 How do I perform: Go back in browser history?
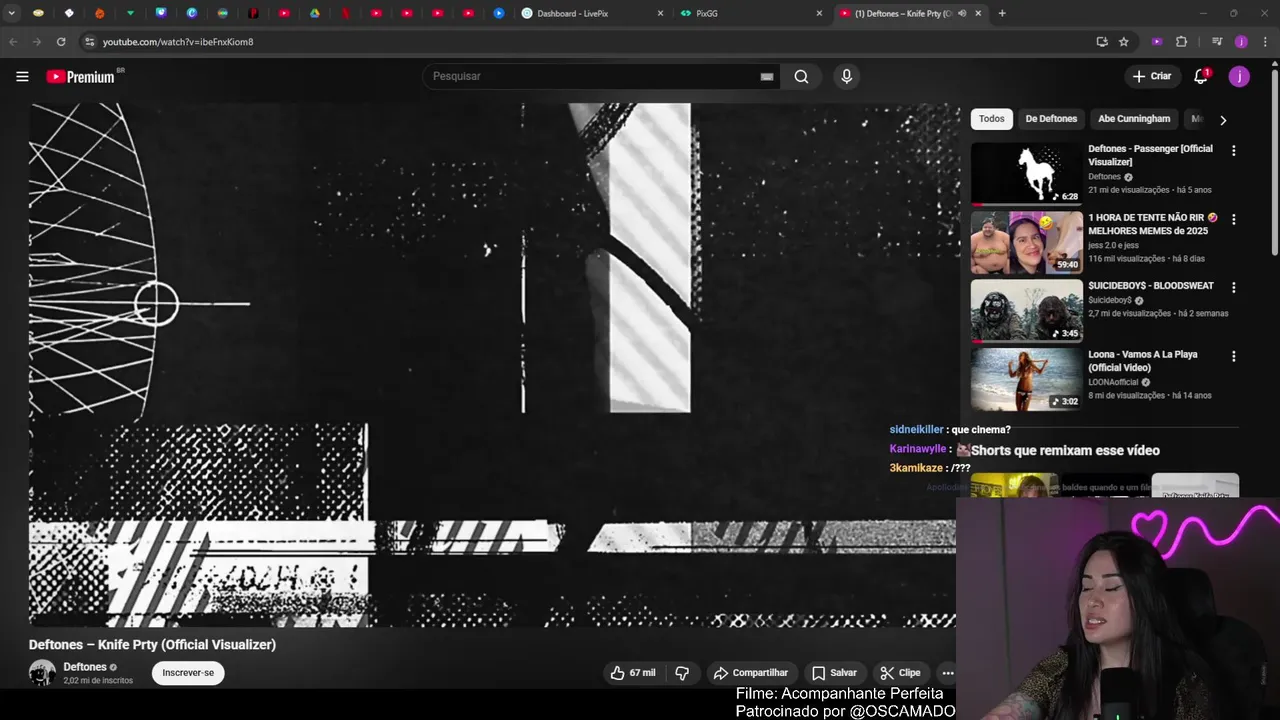13,42
